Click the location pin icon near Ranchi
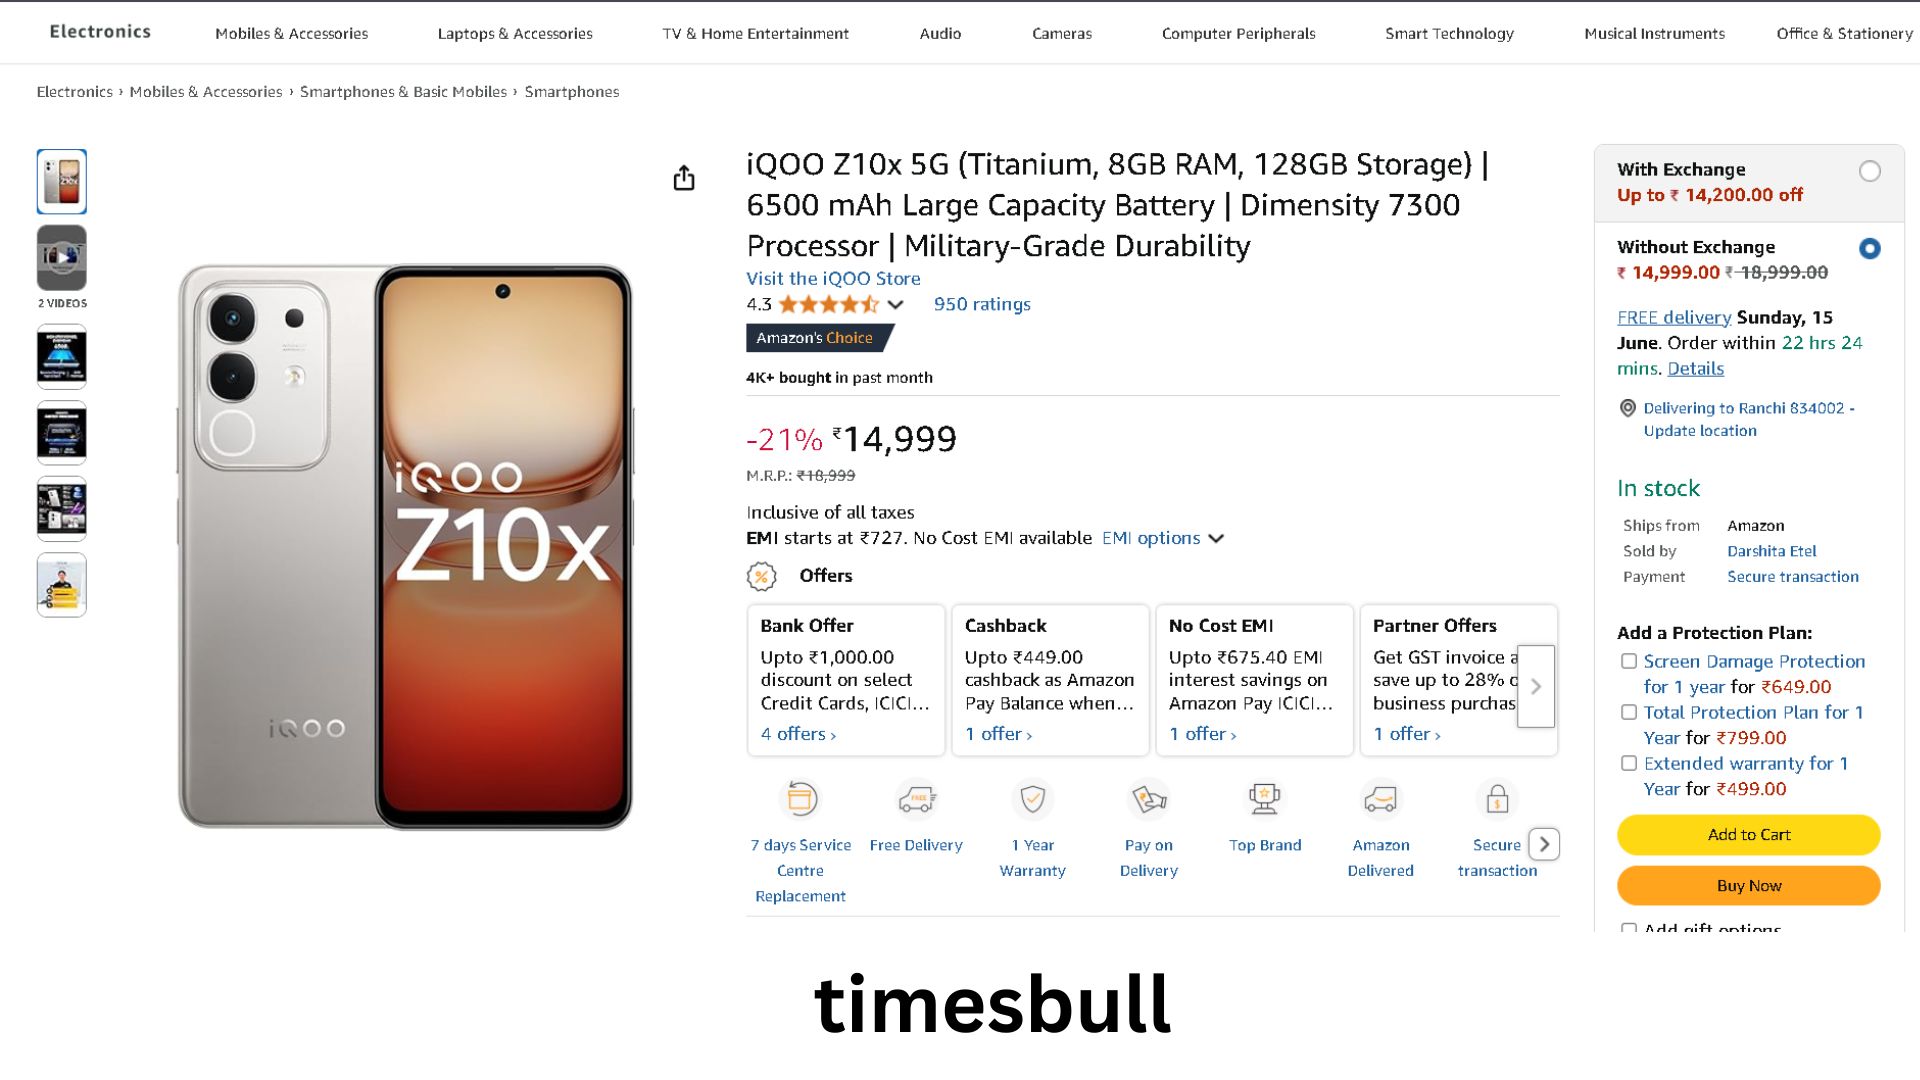This screenshot has height=1080, width=1920. tap(1628, 408)
